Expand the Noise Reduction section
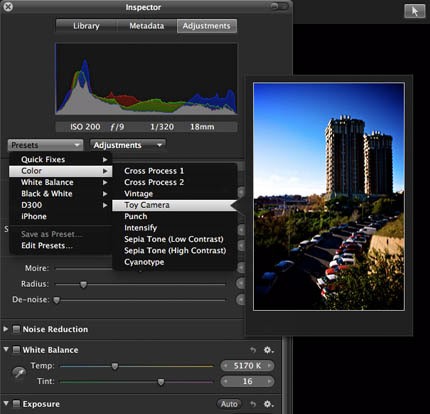Viewport: 430px width, 414px height. (x=6, y=329)
